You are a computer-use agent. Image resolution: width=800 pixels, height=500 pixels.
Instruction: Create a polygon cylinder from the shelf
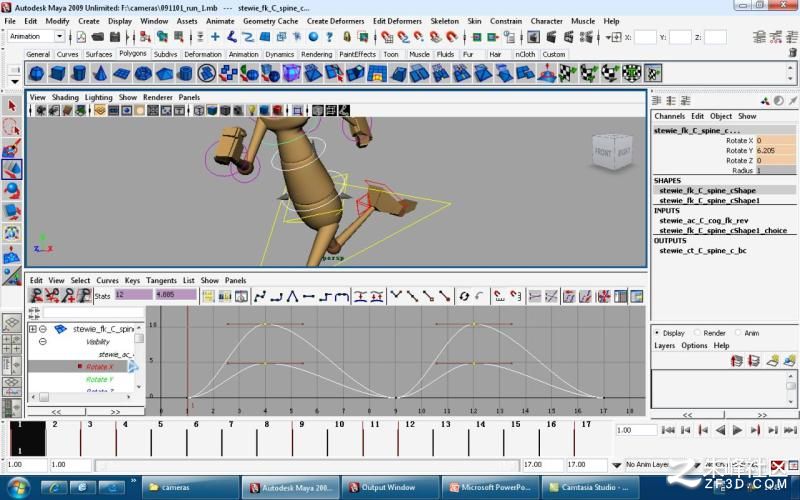coord(79,73)
